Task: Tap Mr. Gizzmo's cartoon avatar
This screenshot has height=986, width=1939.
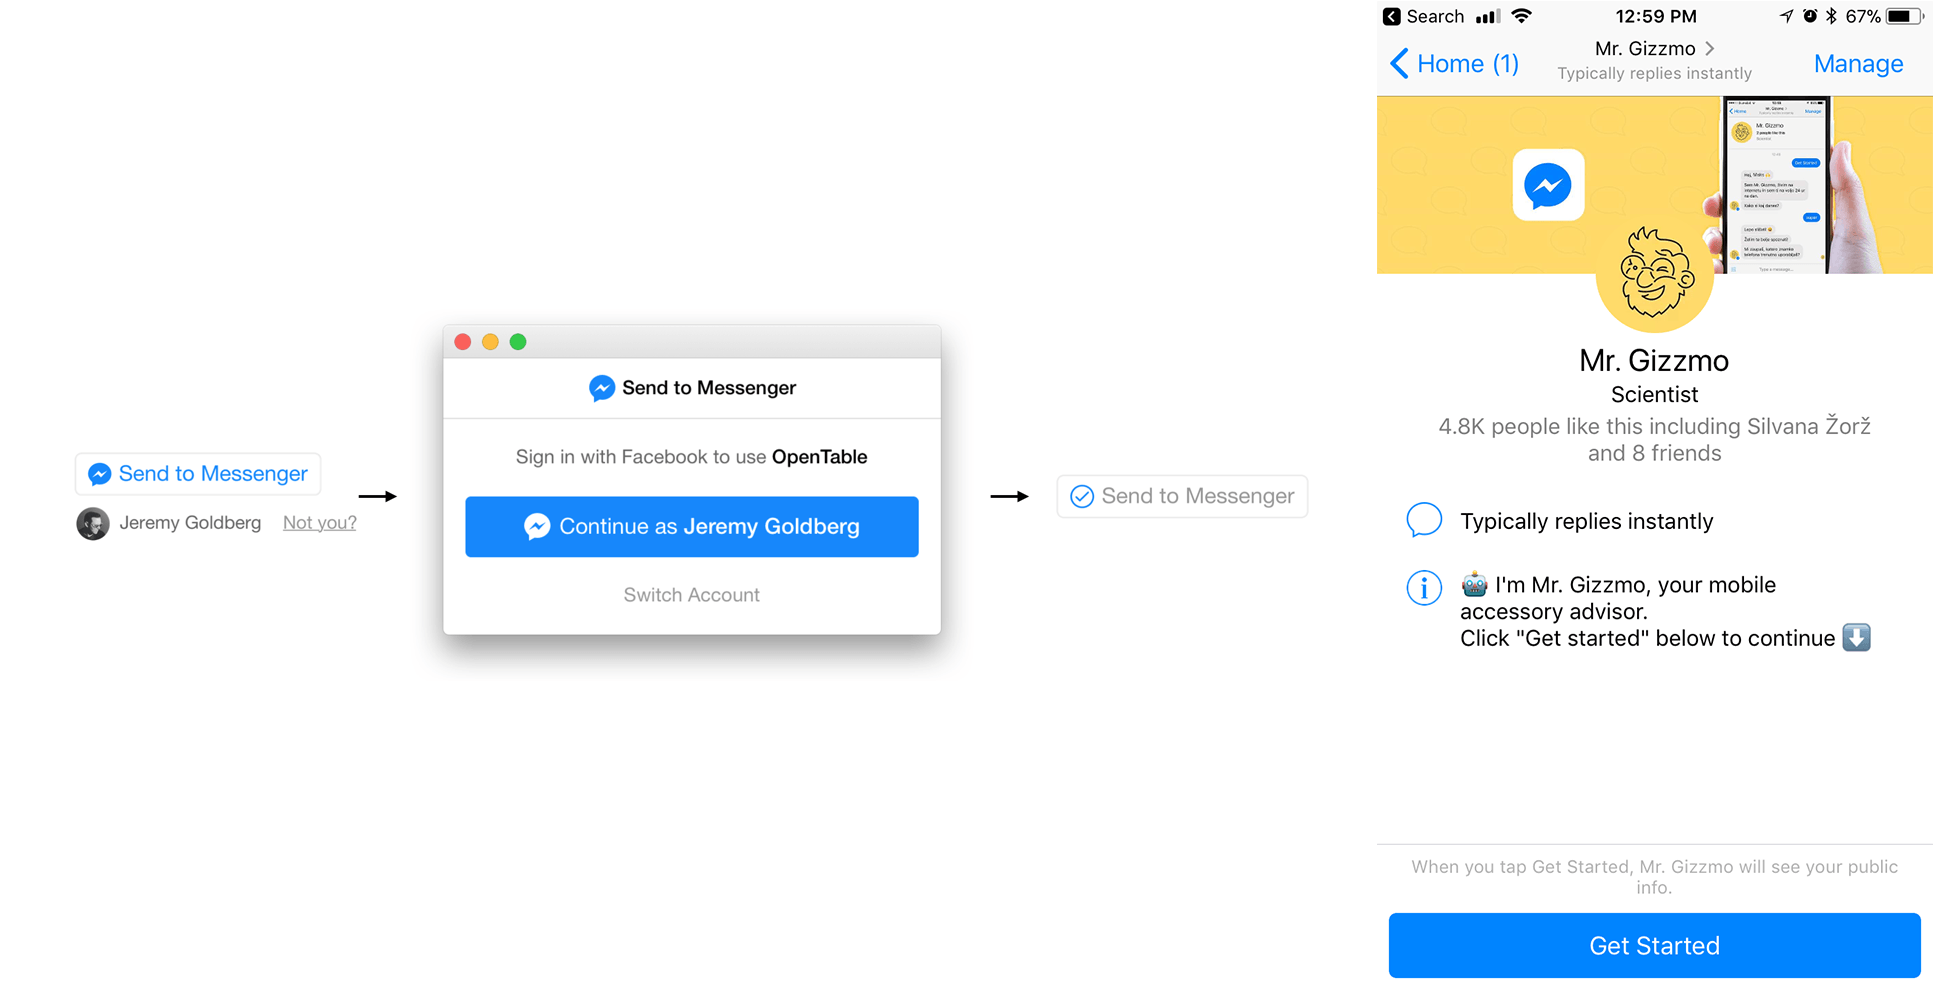Action: point(1654,275)
